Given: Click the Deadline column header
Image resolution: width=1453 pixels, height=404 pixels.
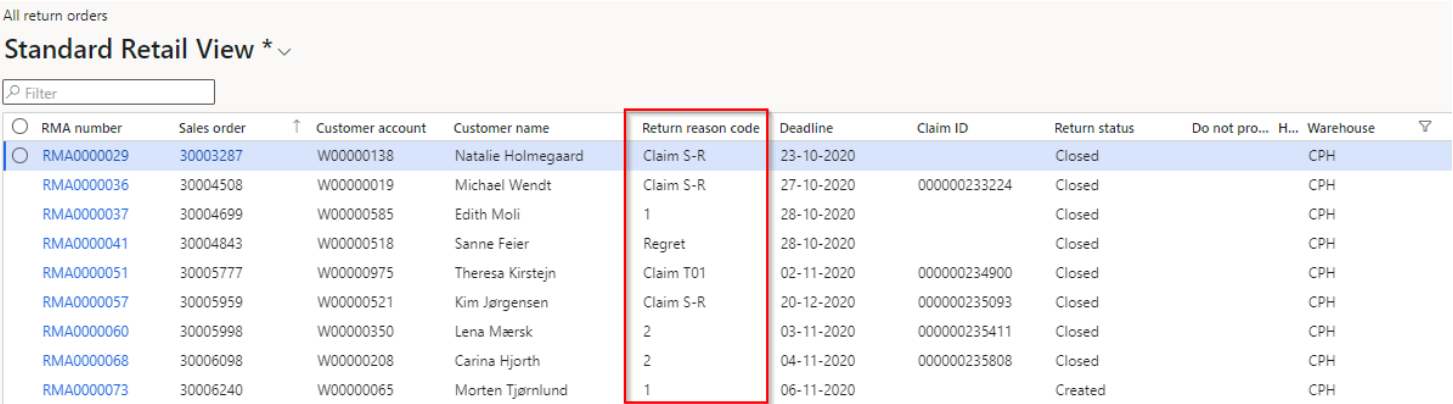Looking at the screenshot, I should click(806, 128).
